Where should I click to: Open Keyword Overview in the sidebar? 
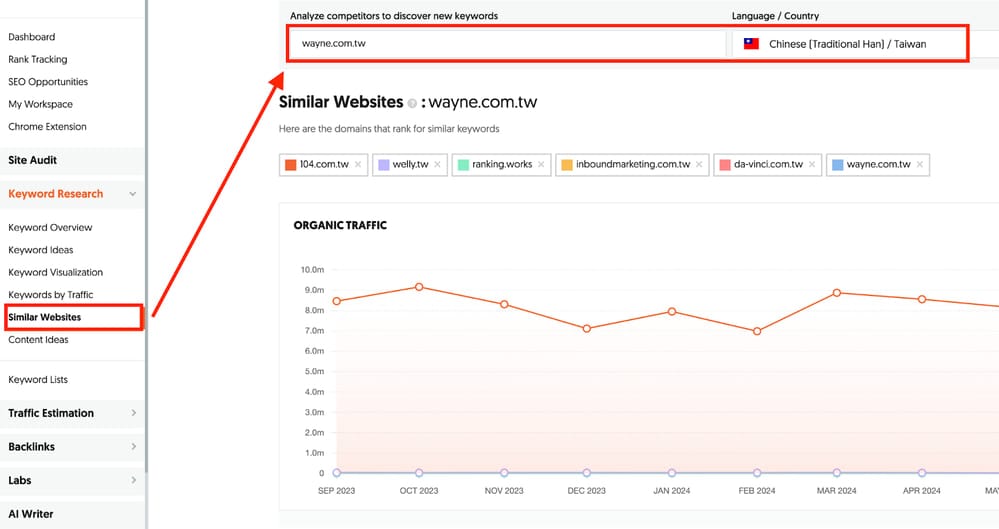pyautogui.click(x=50, y=228)
